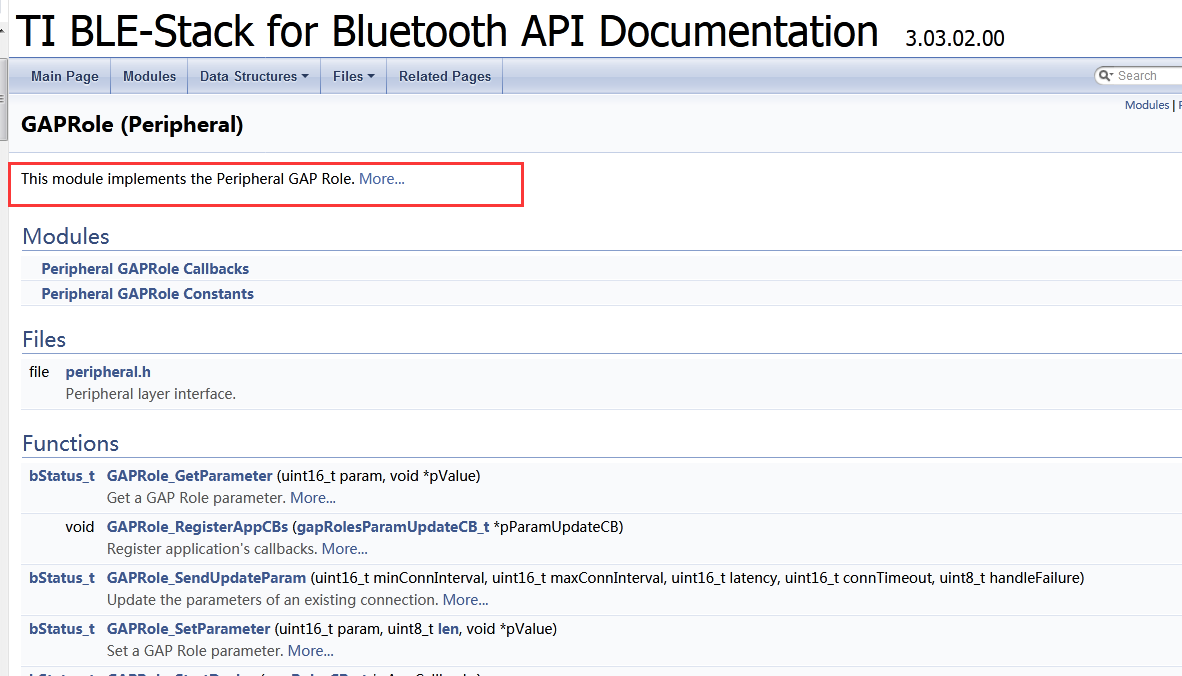Open GAPRole_GetParameter function documentation
This screenshot has height=676, width=1182.
[189, 476]
